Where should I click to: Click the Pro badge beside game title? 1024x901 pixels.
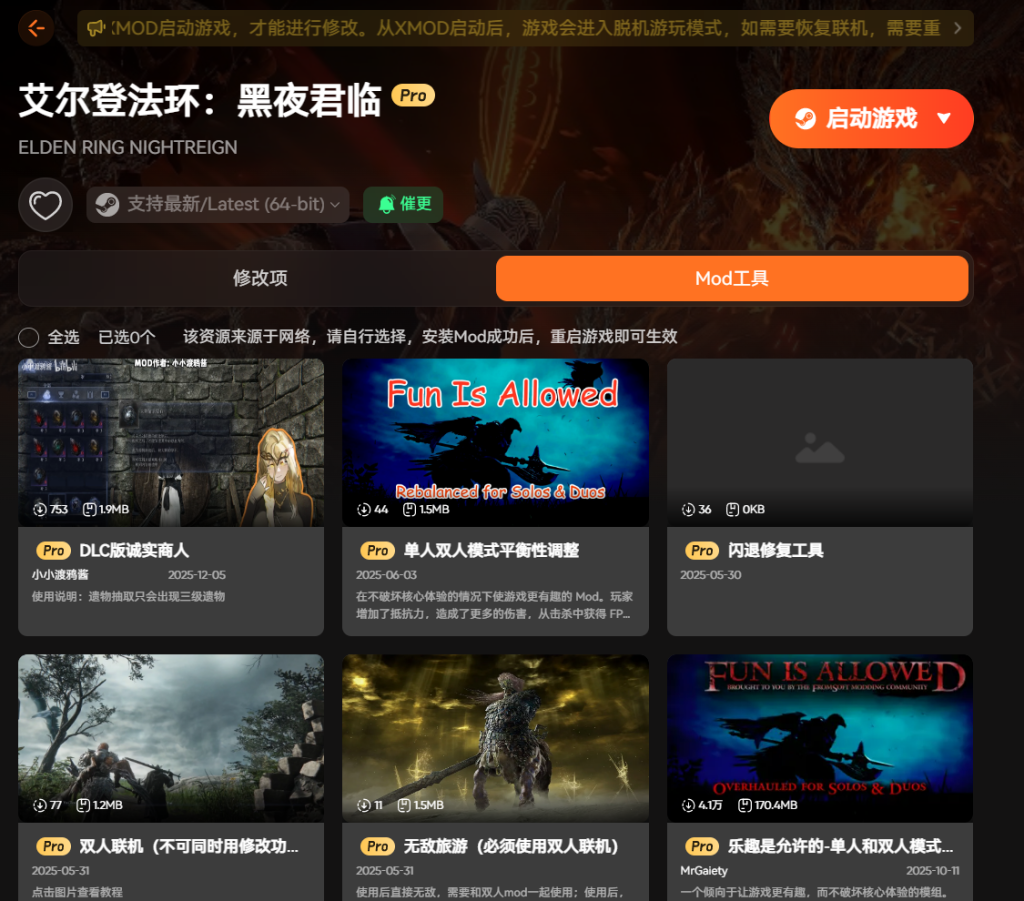pyautogui.click(x=413, y=96)
